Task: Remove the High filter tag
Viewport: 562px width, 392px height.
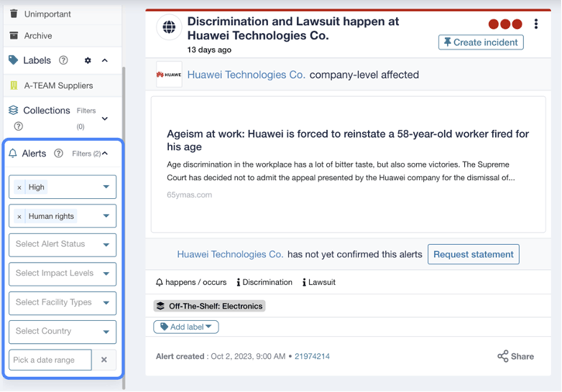Action: [19, 187]
